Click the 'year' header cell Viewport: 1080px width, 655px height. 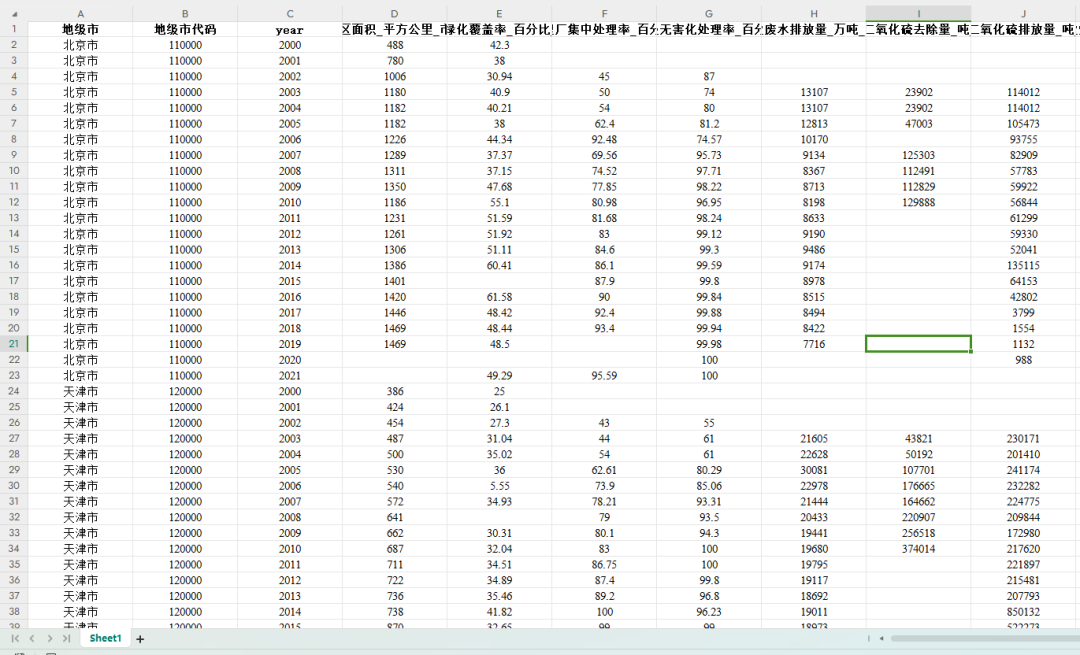[x=289, y=30]
